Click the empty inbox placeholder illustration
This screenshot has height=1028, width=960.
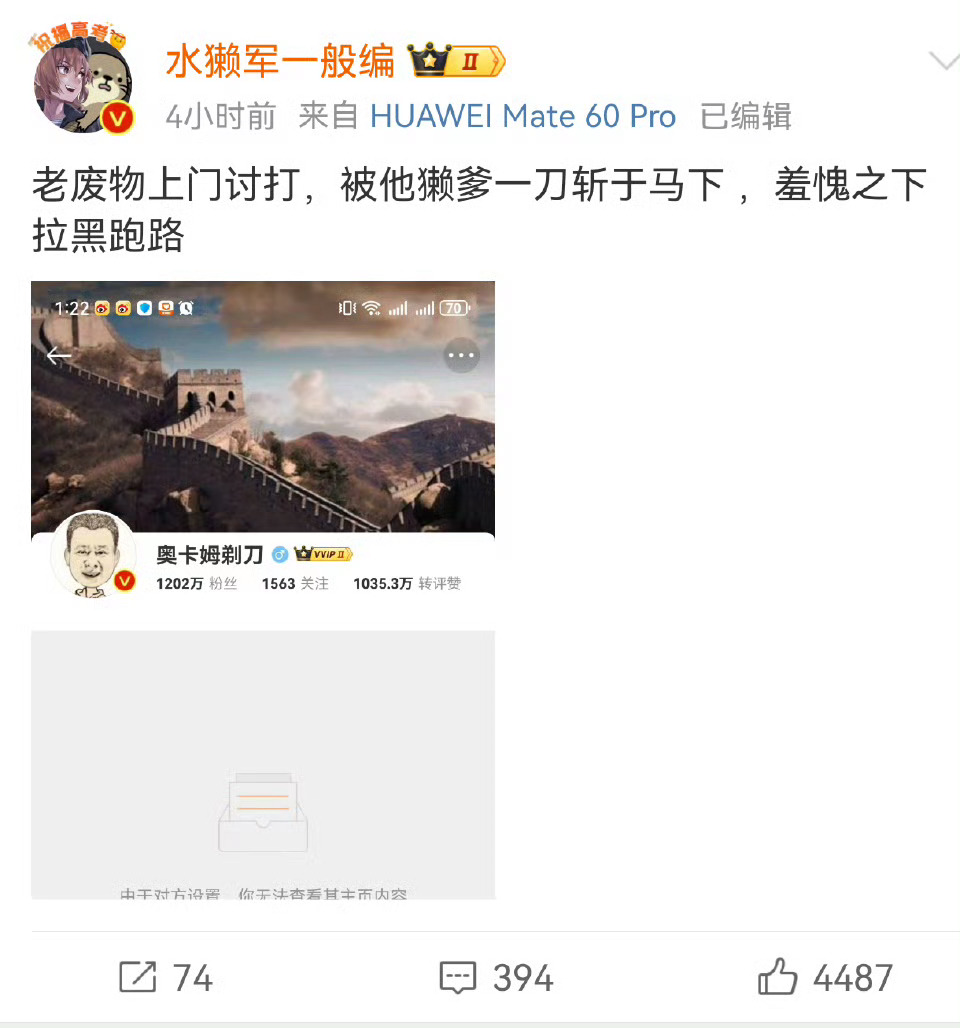[263, 812]
